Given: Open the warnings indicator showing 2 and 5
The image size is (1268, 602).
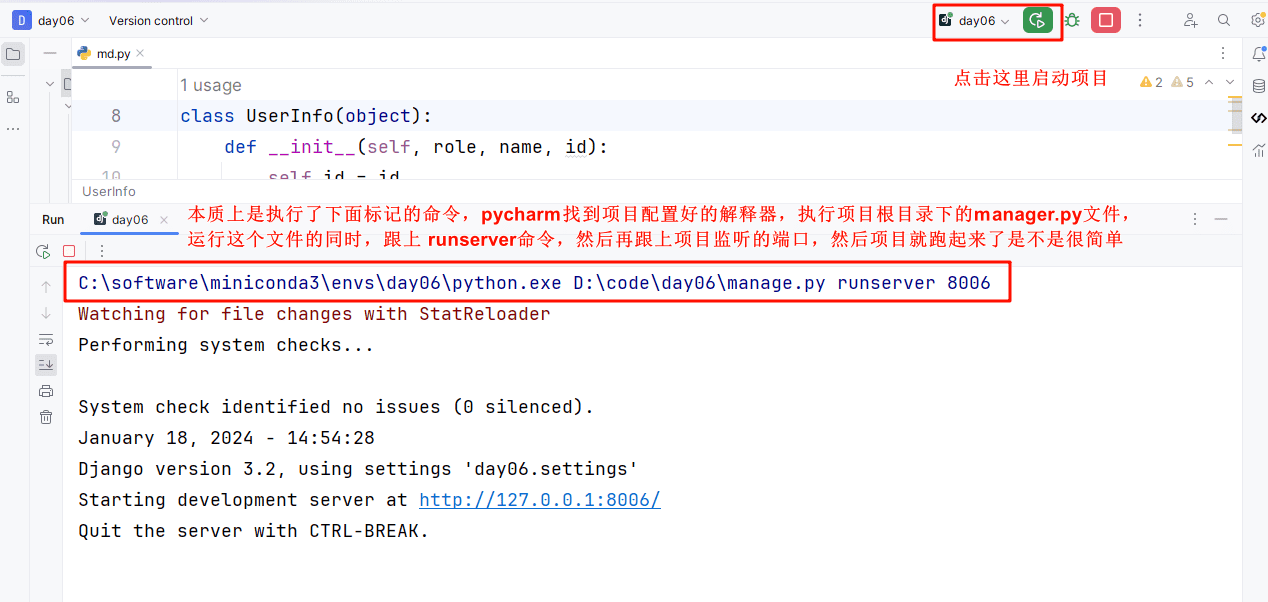Looking at the screenshot, I should [1166, 82].
